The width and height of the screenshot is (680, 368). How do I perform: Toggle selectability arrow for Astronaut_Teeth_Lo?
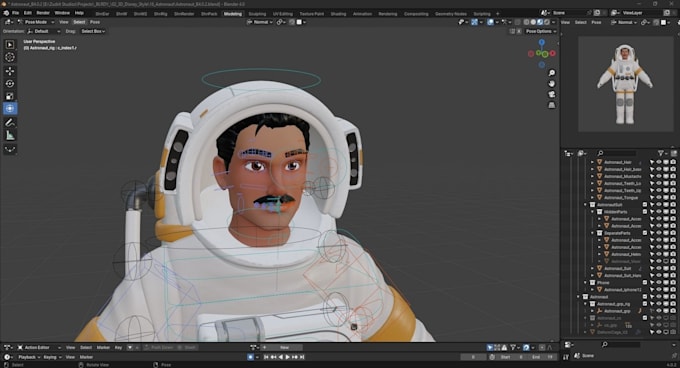652,183
